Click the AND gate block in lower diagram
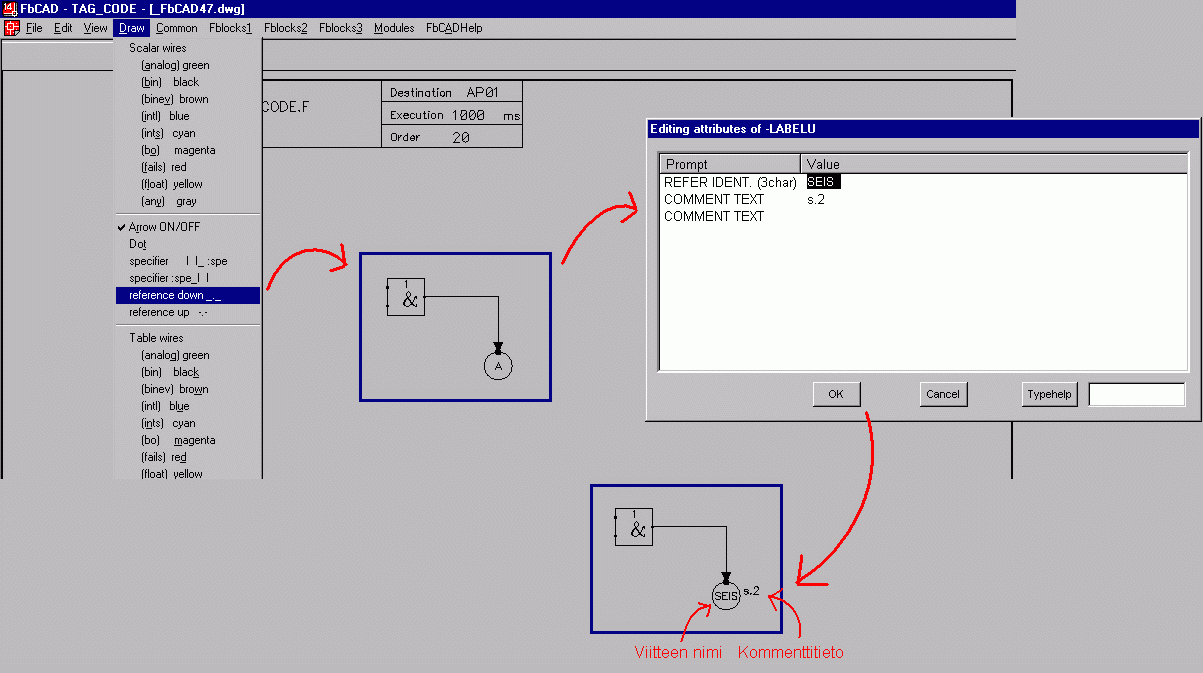The image size is (1203, 673). pyautogui.click(x=634, y=527)
